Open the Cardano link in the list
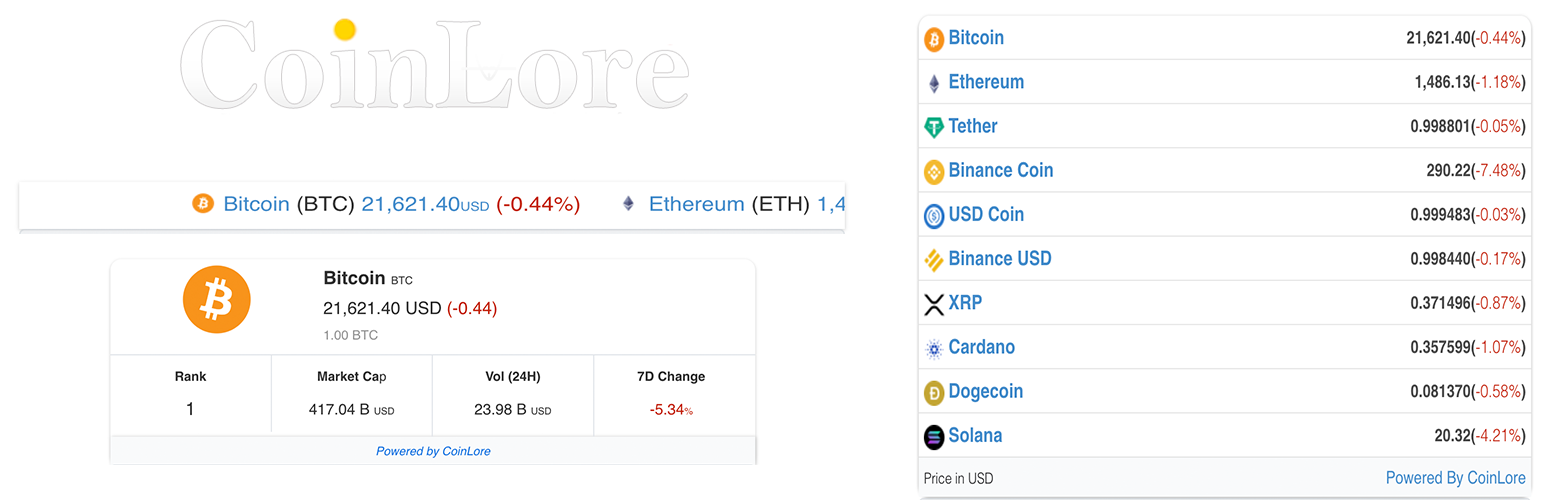This screenshot has height=500, width=1544. tap(981, 348)
